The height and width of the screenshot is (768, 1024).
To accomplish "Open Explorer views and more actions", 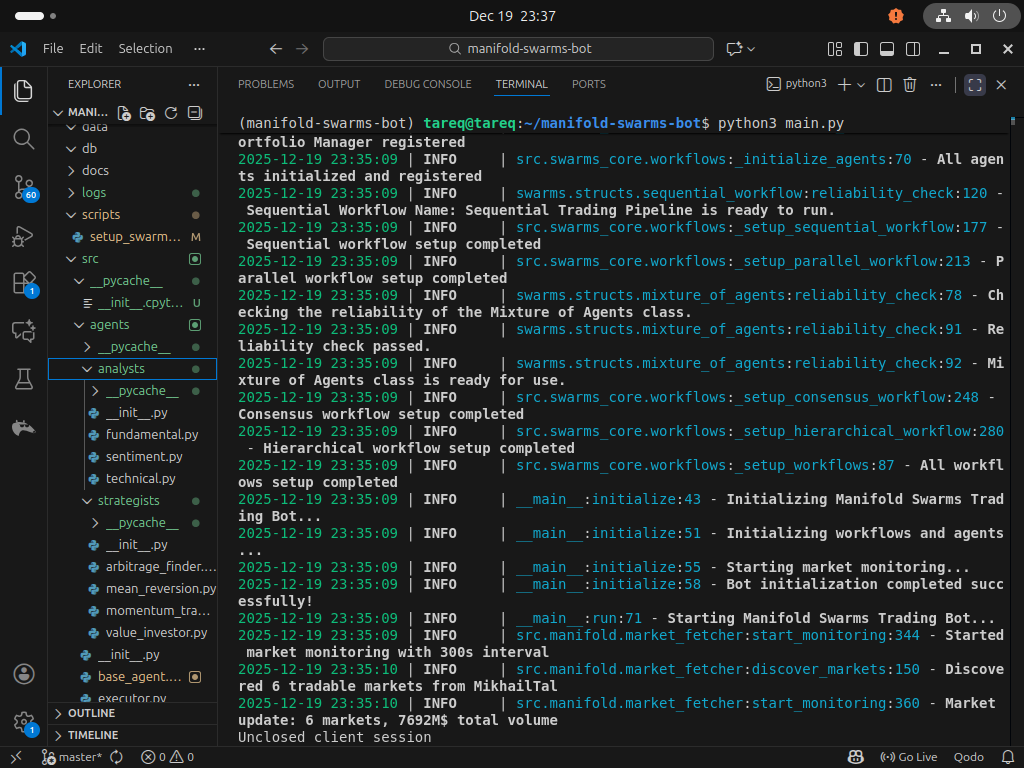I will coord(194,84).
